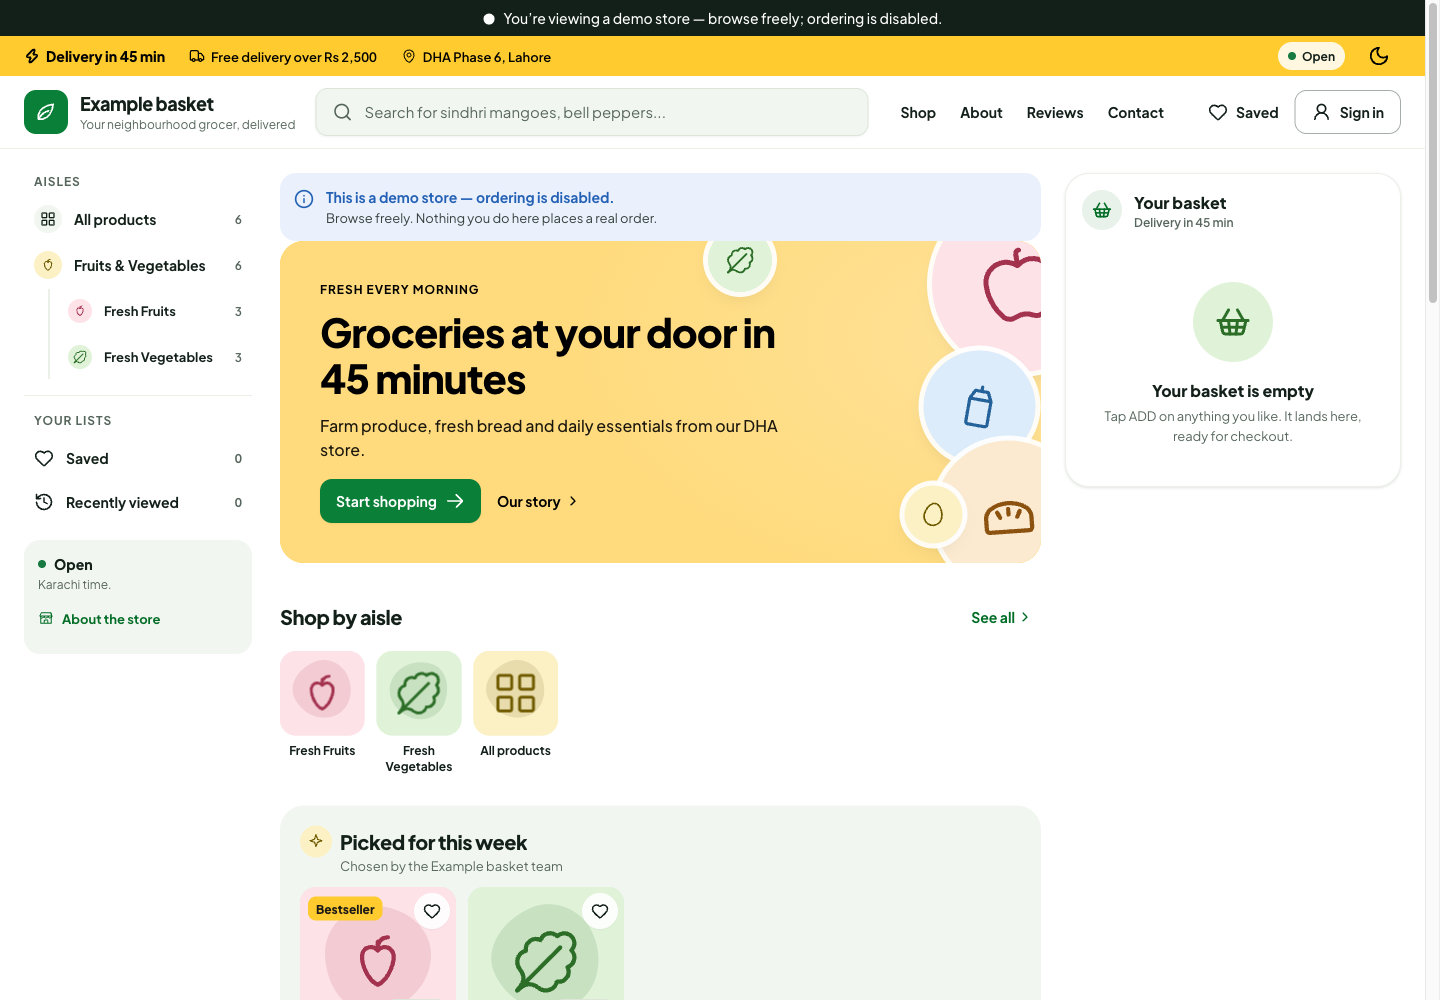Click the basket icon beside Your basket heading
Viewport: 1440px width, 1000px height.
point(1102,210)
